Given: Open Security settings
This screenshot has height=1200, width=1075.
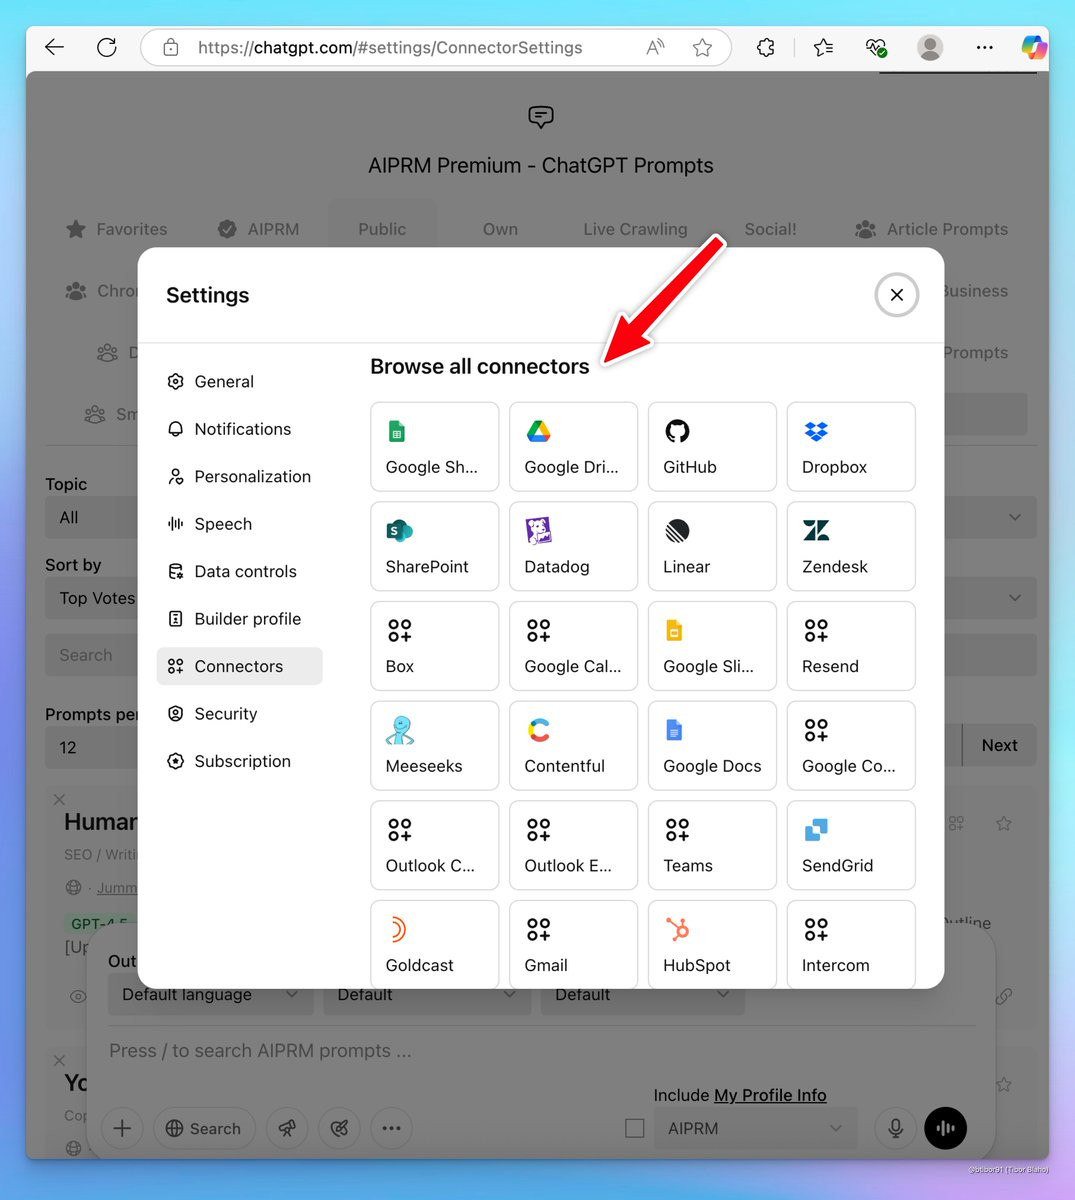Looking at the screenshot, I should [239, 714].
